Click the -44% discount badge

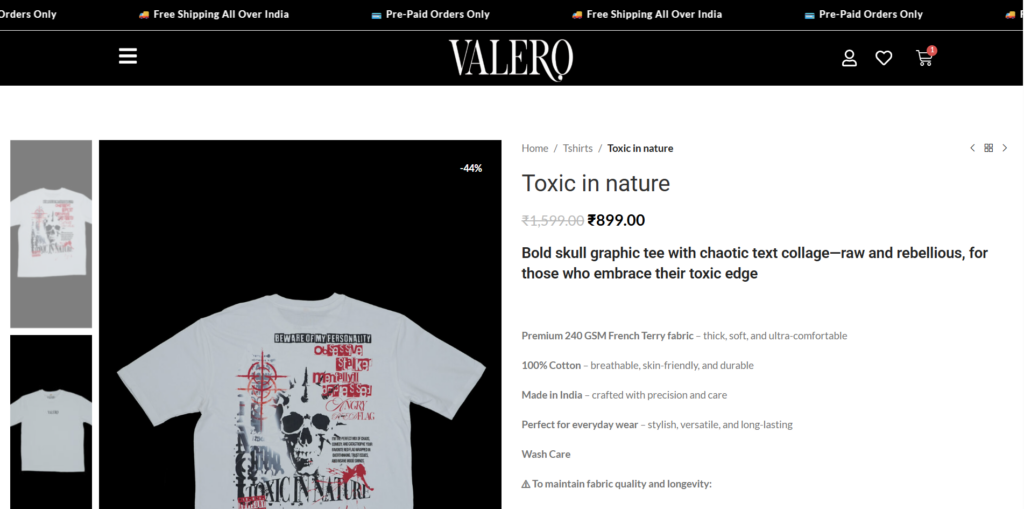tap(471, 168)
